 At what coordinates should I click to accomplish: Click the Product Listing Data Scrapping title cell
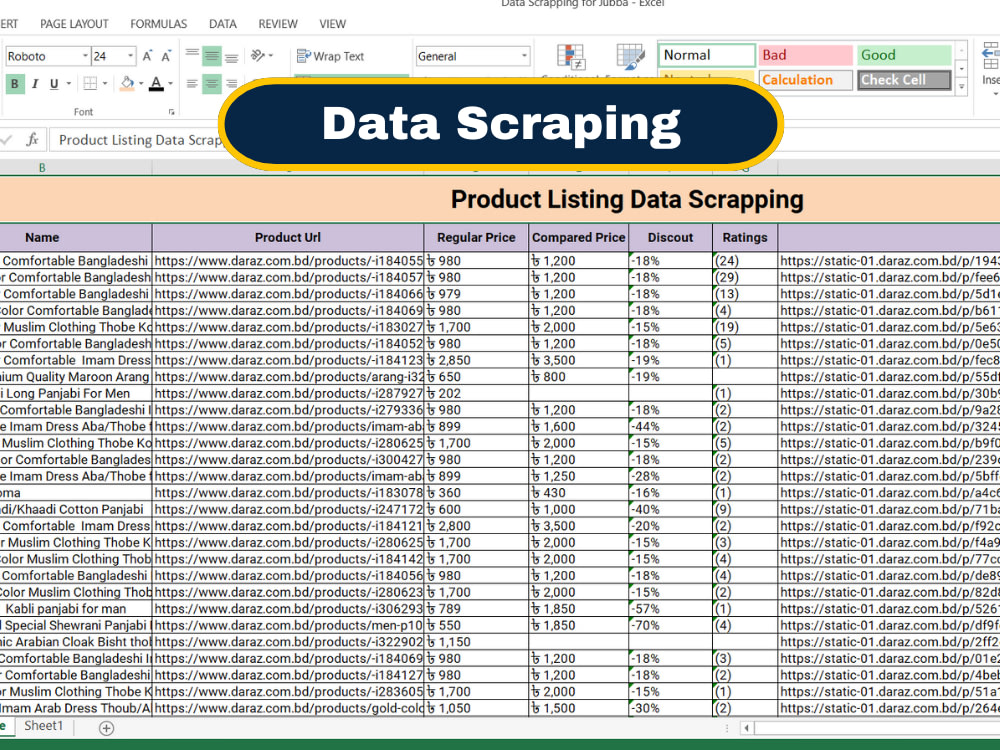click(500, 200)
